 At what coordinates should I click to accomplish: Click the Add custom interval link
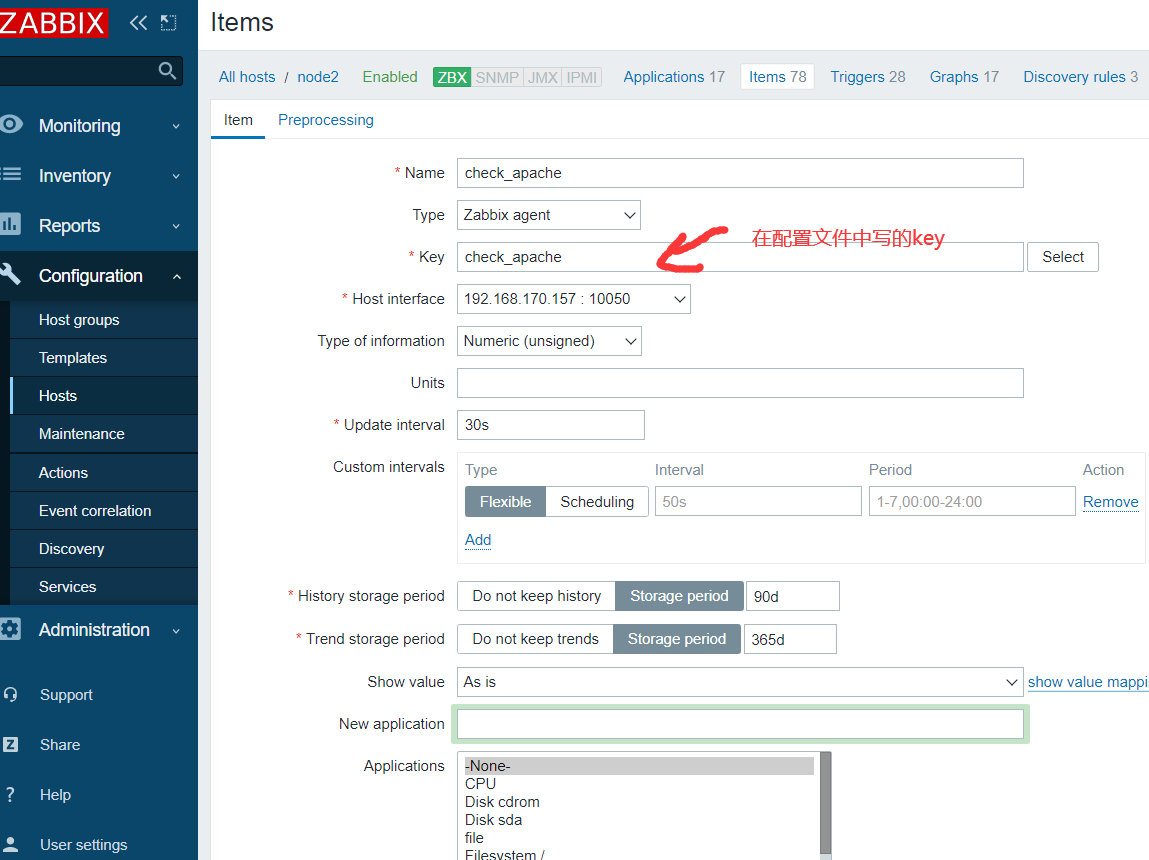click(478, 540)
